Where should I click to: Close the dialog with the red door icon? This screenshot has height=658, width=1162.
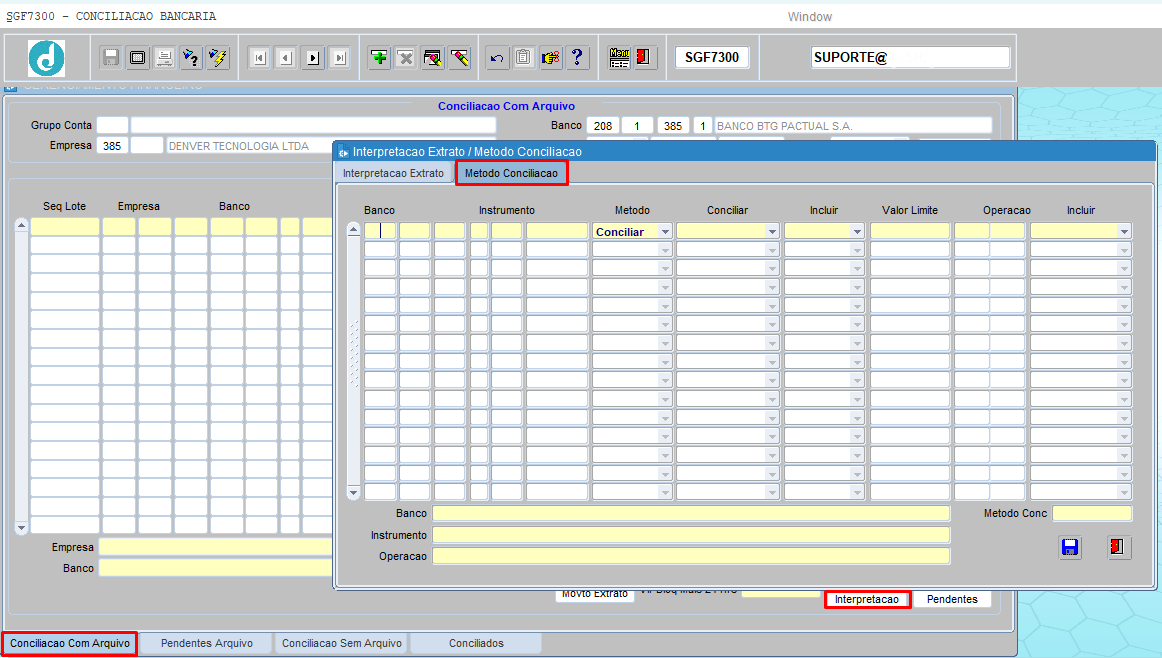1118,547
